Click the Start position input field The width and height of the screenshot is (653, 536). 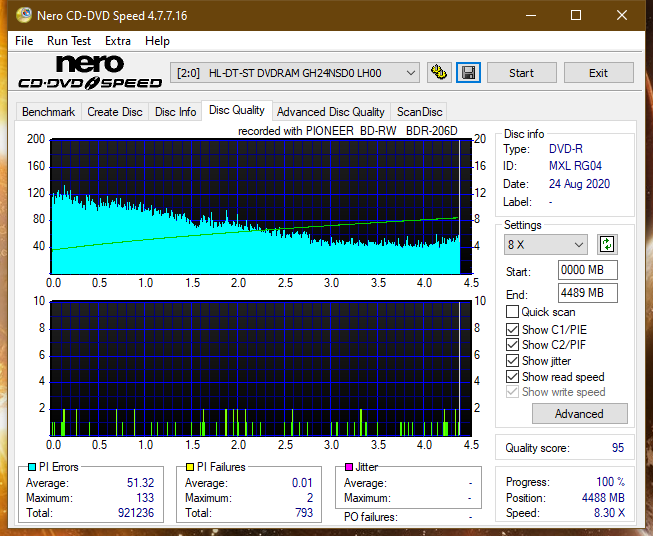(588, 270)
